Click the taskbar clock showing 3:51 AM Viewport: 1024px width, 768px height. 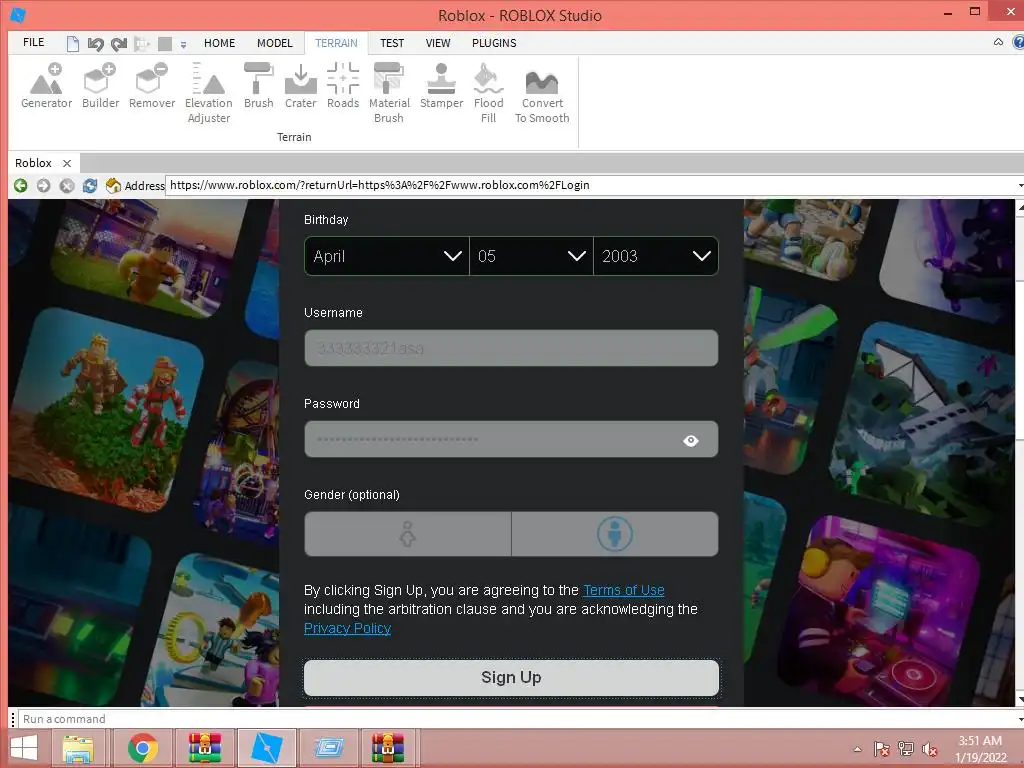click(980, 749)
